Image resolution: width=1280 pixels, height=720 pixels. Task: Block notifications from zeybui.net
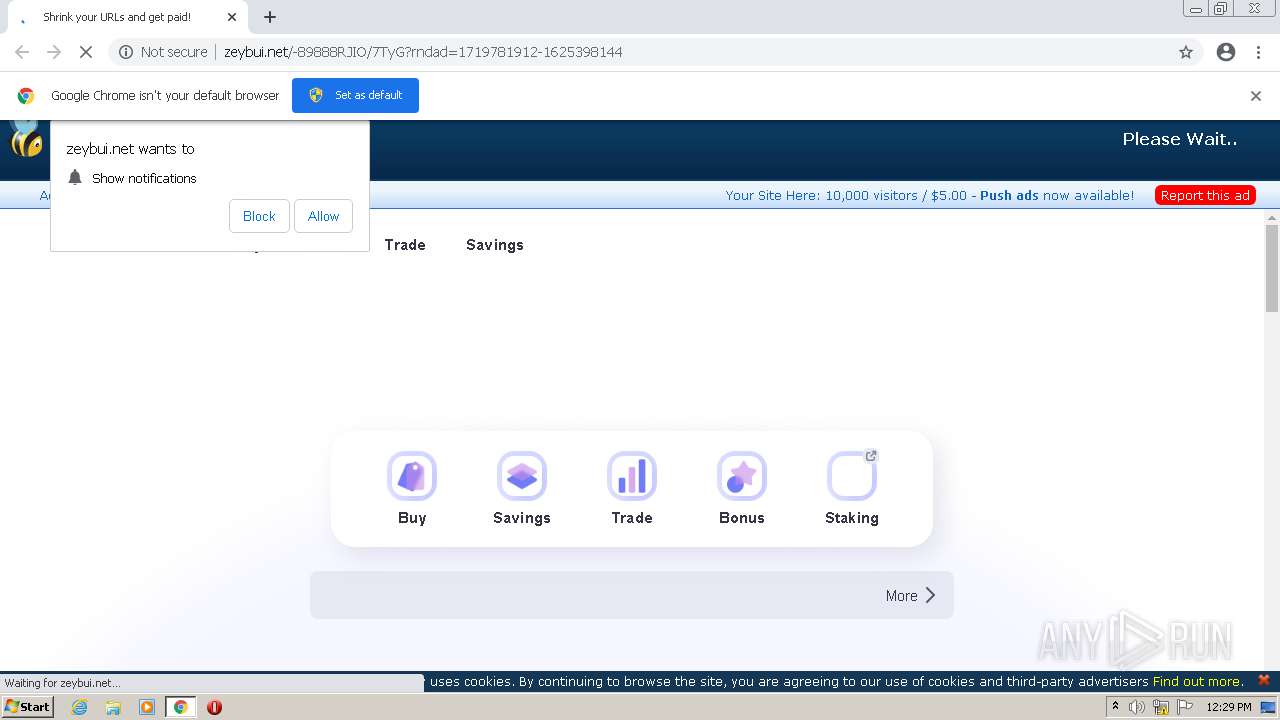pyautogui.click(x=259, y=216)
